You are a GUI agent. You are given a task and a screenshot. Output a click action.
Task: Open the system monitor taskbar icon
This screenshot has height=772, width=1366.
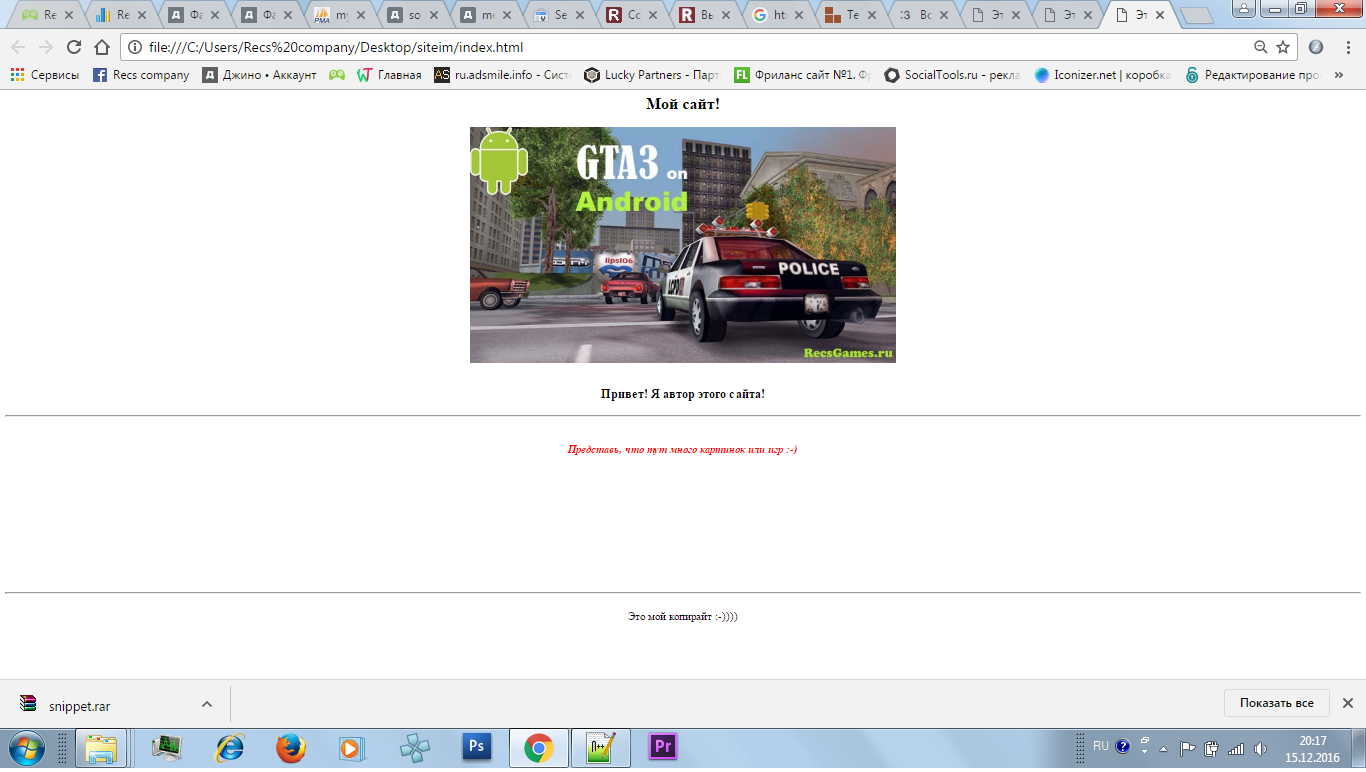coord(167,748)
